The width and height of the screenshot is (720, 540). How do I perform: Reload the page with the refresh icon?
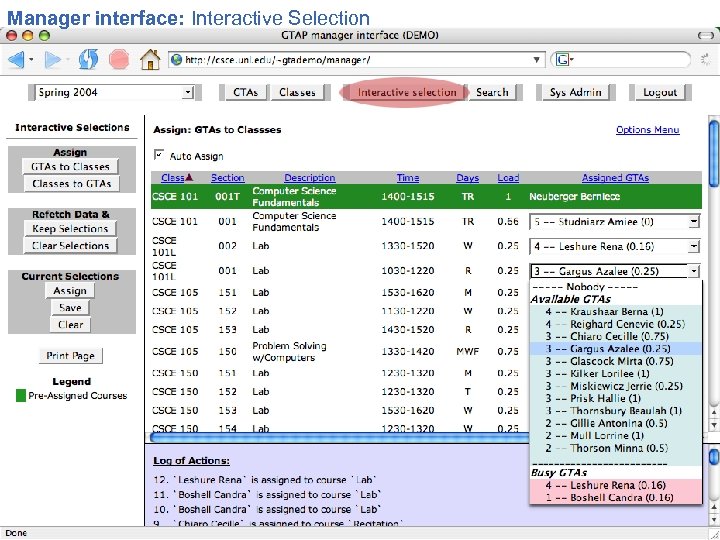(x=88, y=59)
